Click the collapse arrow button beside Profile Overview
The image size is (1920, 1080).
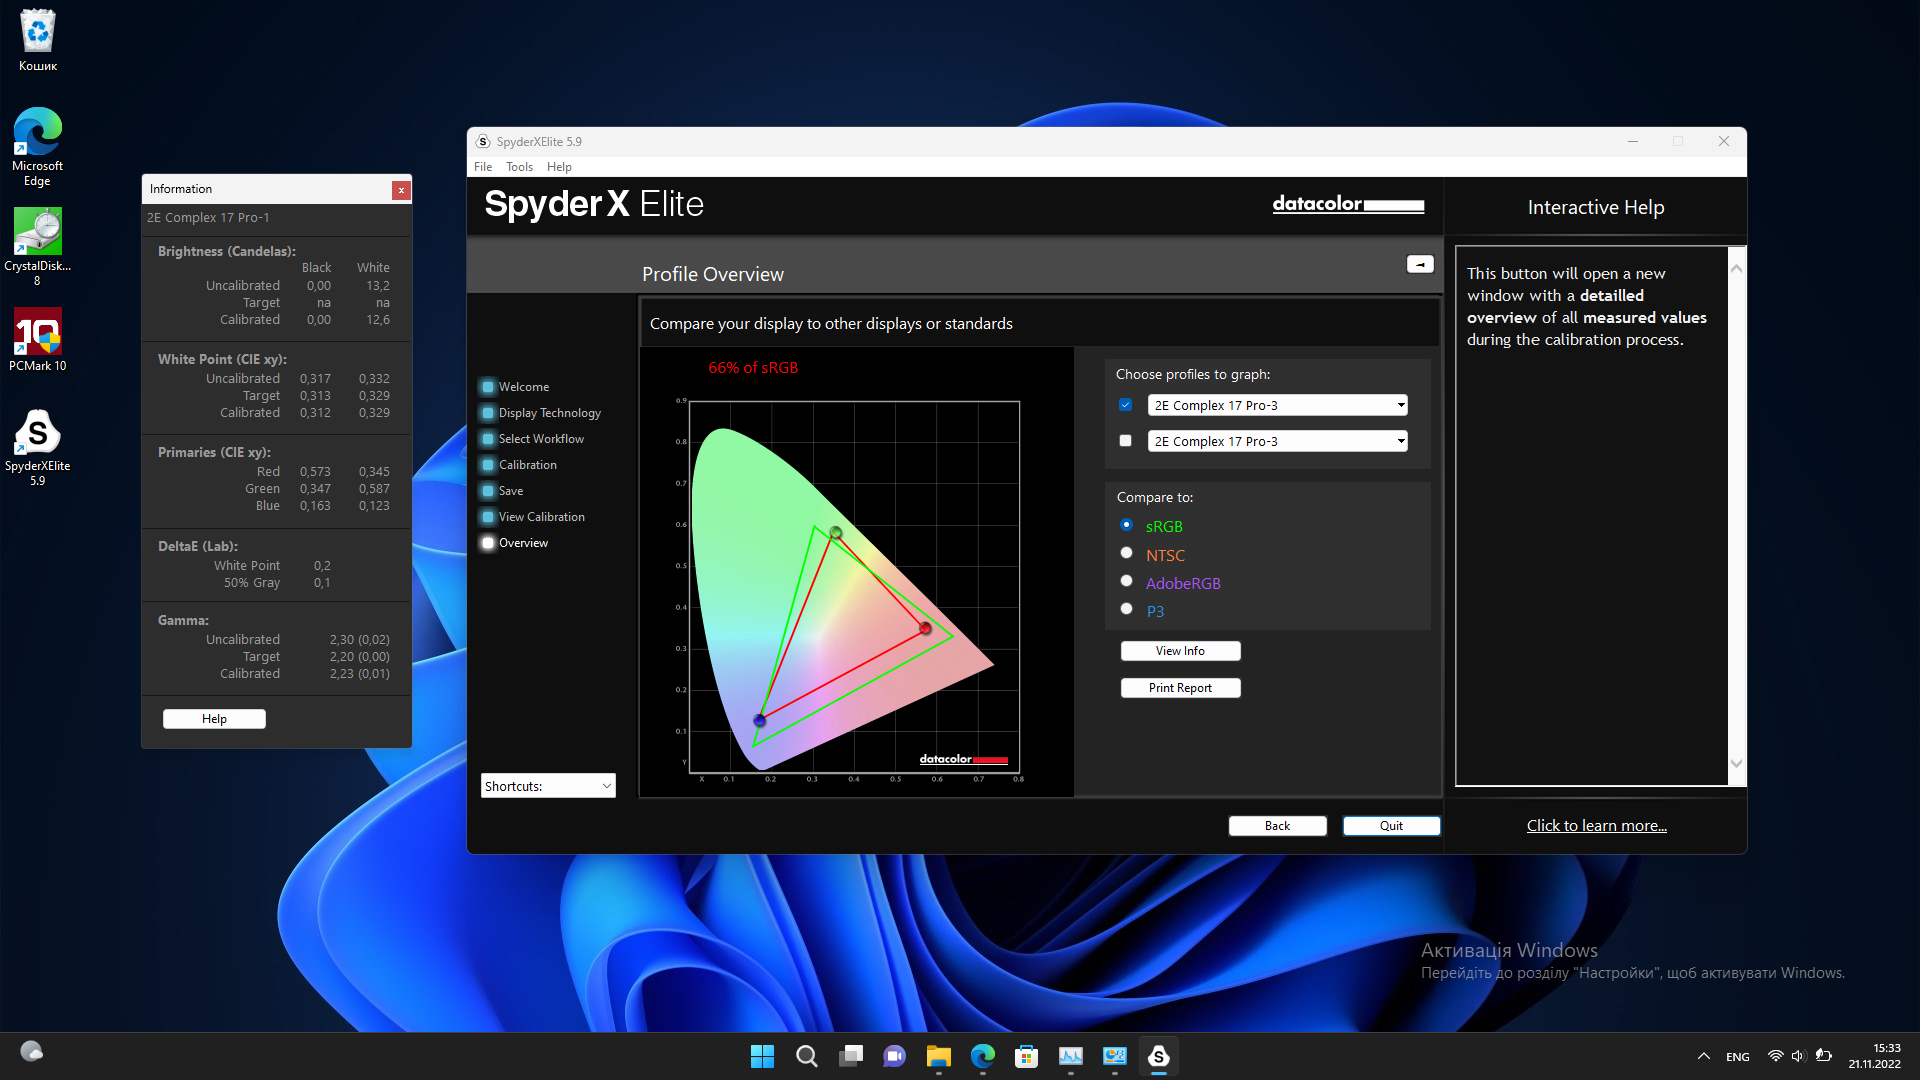tap(1420, 264)
